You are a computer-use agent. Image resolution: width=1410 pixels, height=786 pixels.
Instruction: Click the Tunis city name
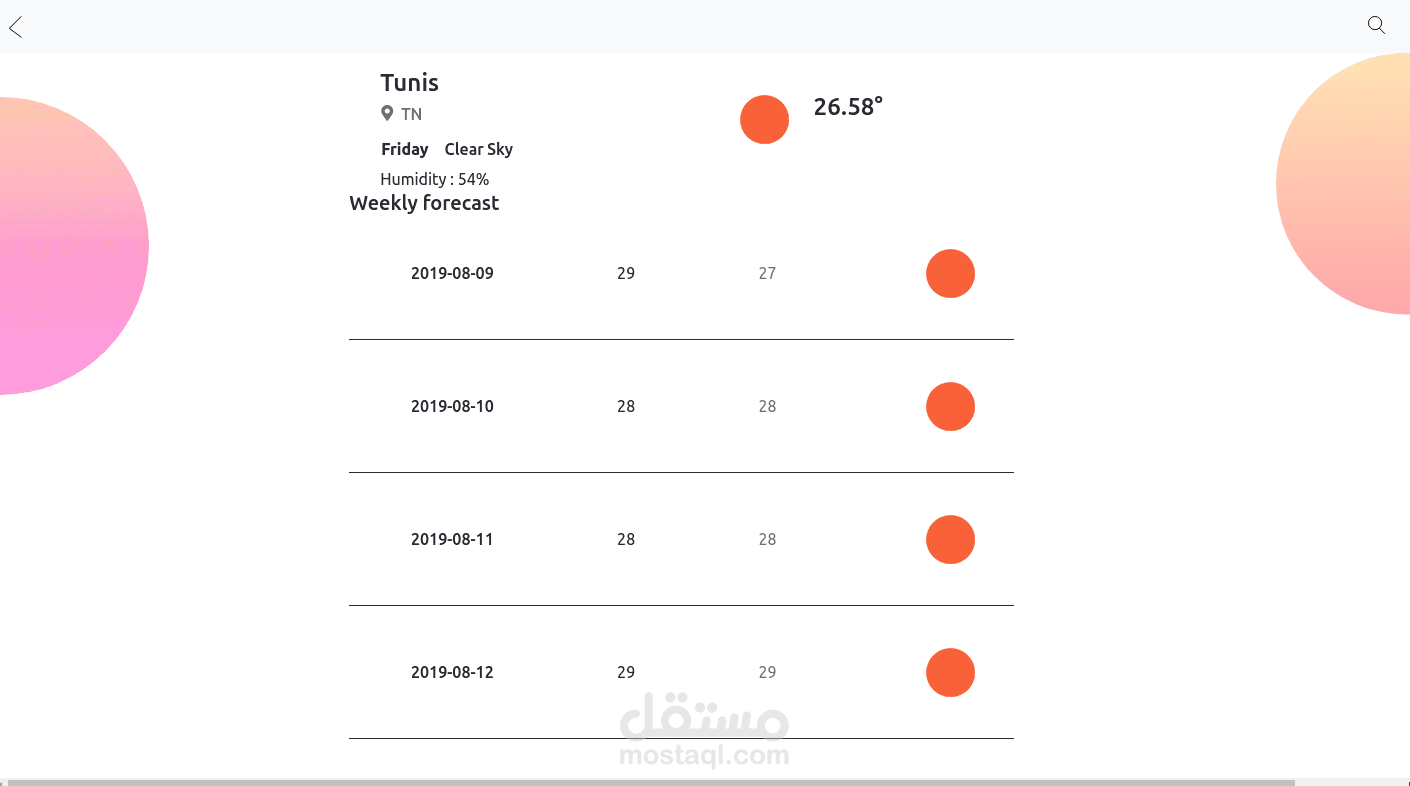[409, 83]
